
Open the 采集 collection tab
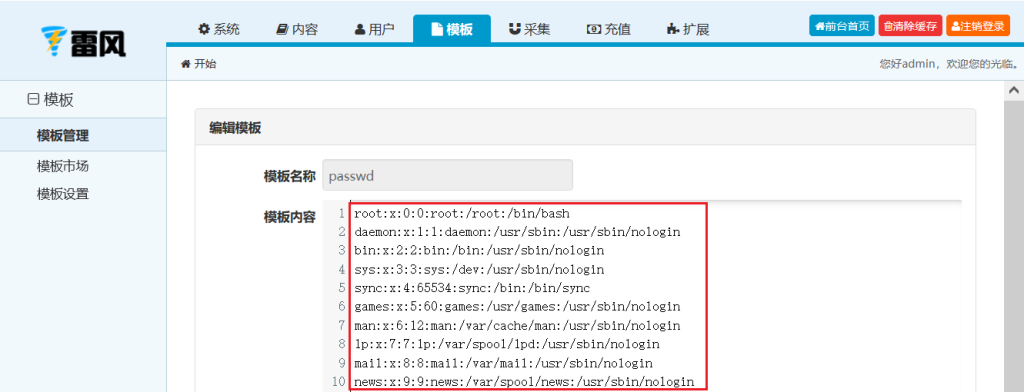(529, 29)
